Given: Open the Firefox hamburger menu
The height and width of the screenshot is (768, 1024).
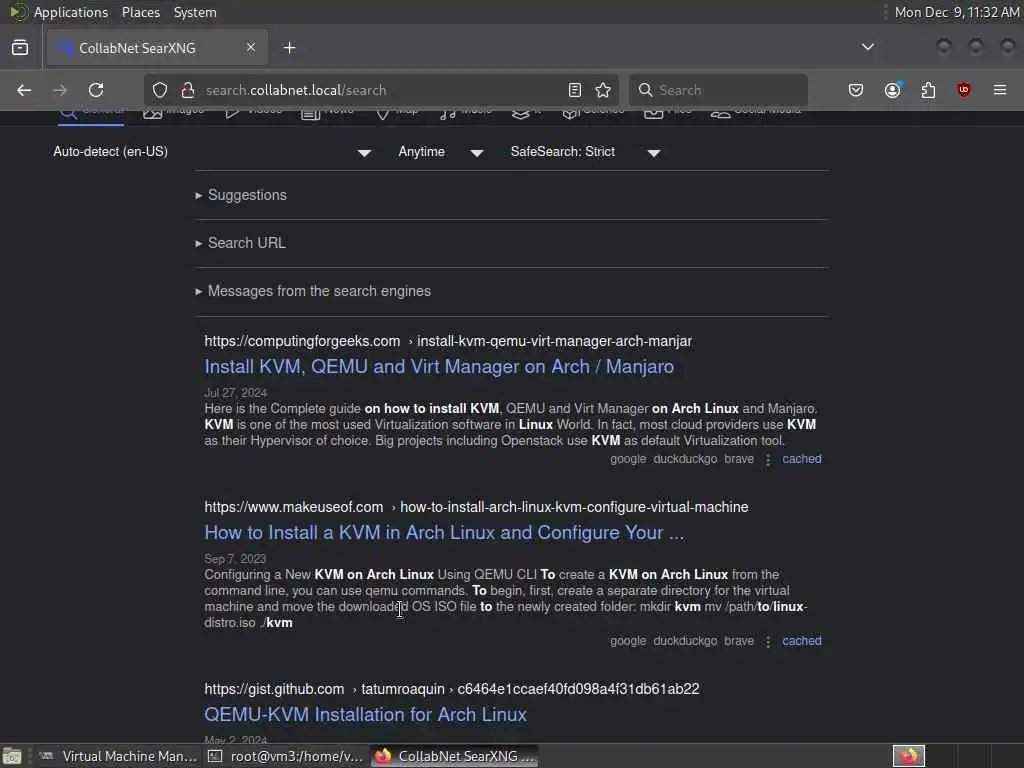Looking at the screenshot, I should pos(1000,90).
